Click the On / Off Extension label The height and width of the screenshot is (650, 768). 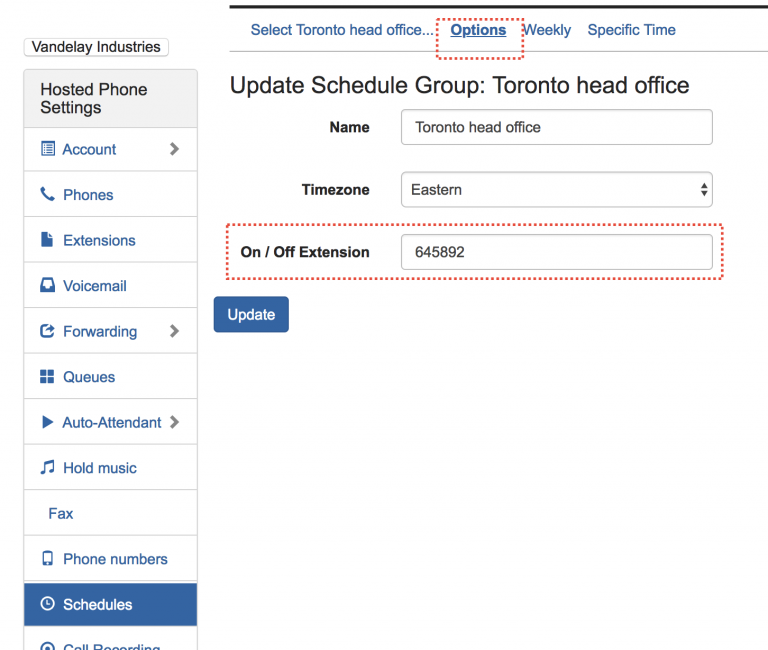coord(305,252)
